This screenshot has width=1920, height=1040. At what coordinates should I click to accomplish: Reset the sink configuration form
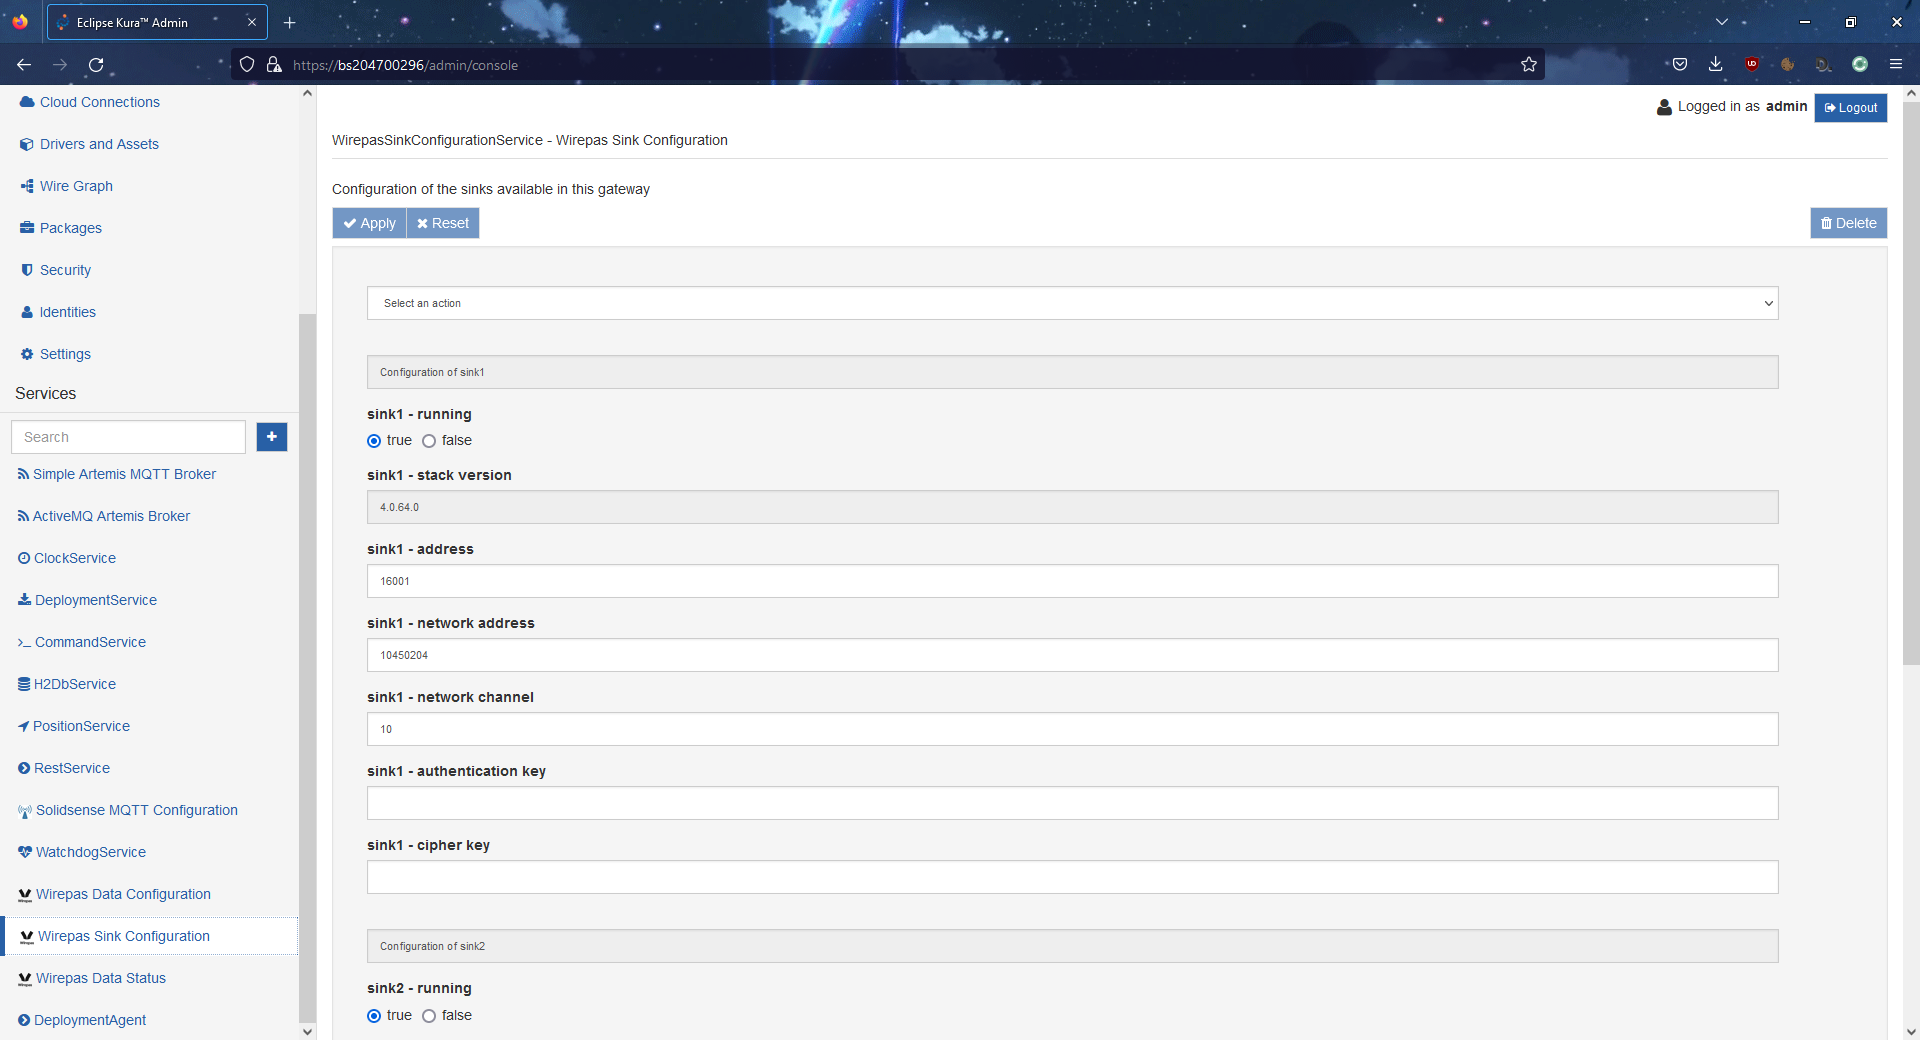pos(443,223)
